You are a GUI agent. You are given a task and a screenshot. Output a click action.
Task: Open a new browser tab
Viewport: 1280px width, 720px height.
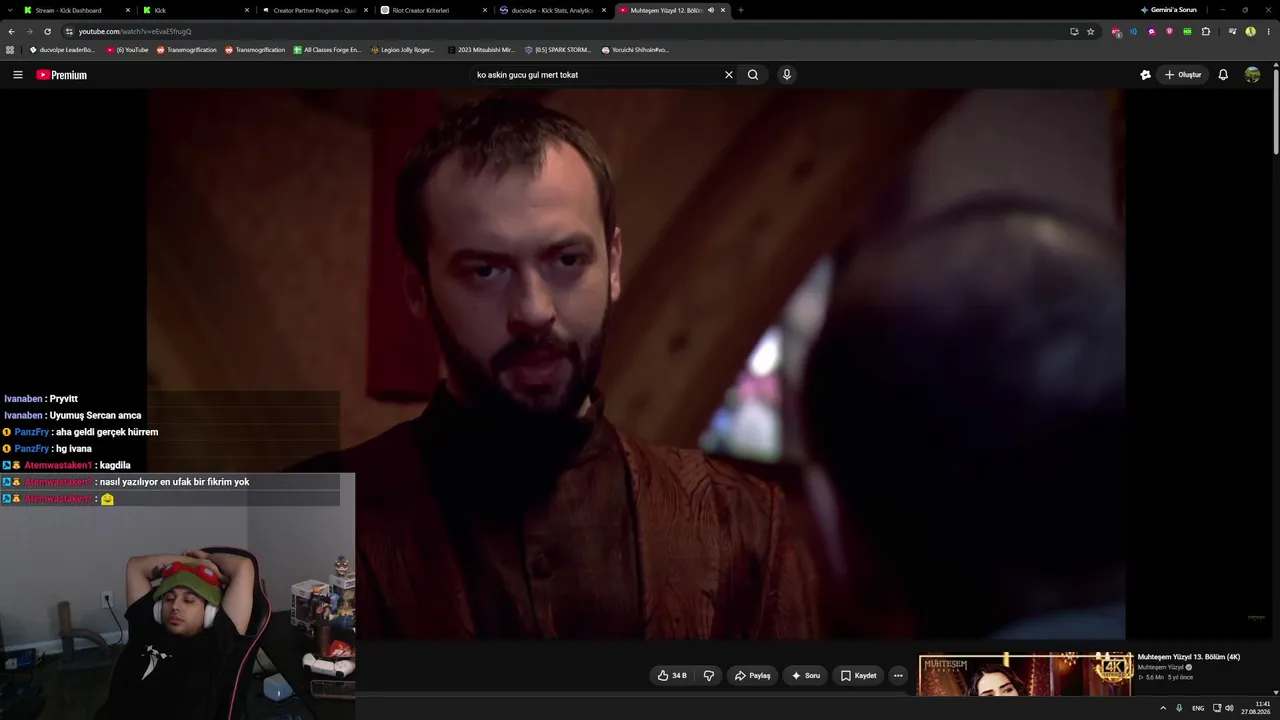click(741, 10)
